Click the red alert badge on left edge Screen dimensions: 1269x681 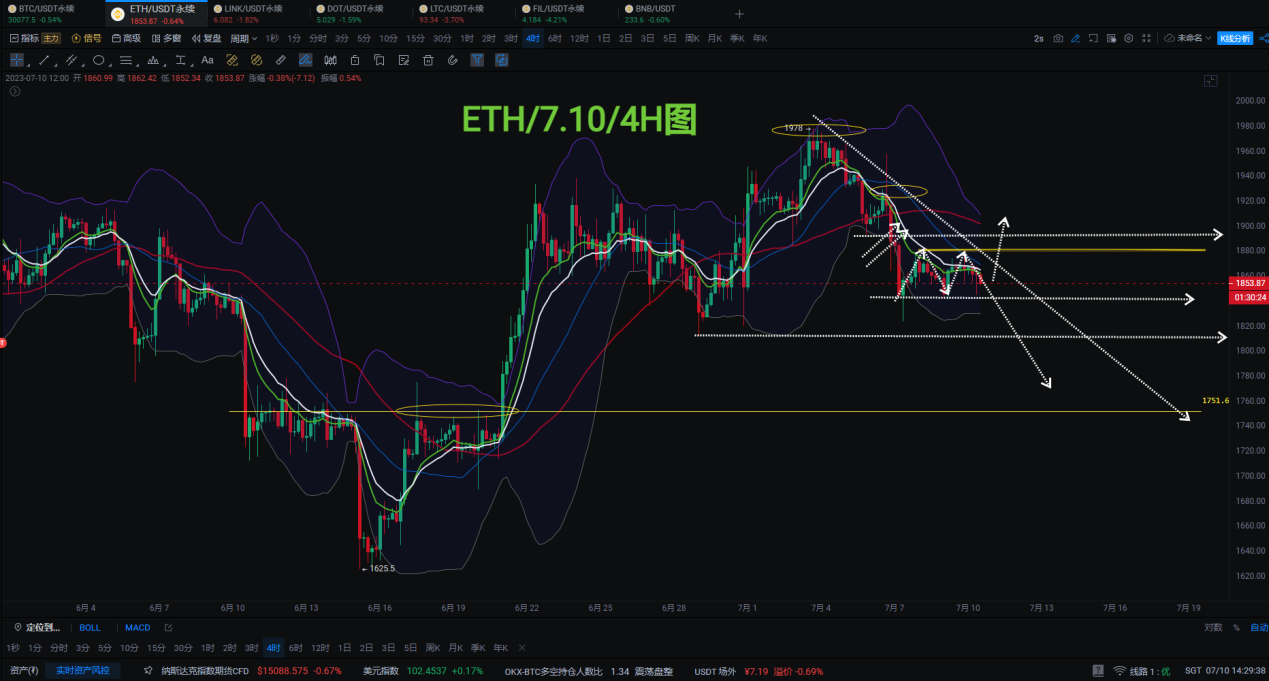coord(3,343)
